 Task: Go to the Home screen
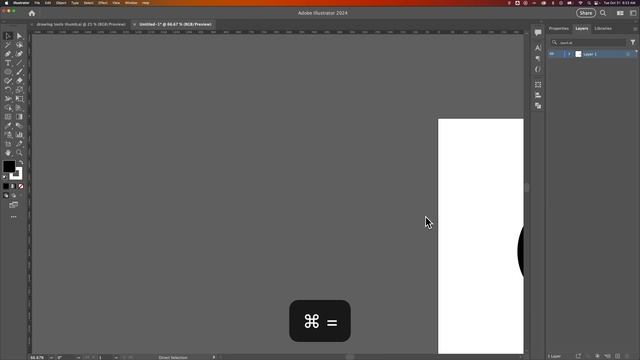[x=32, y=13]
